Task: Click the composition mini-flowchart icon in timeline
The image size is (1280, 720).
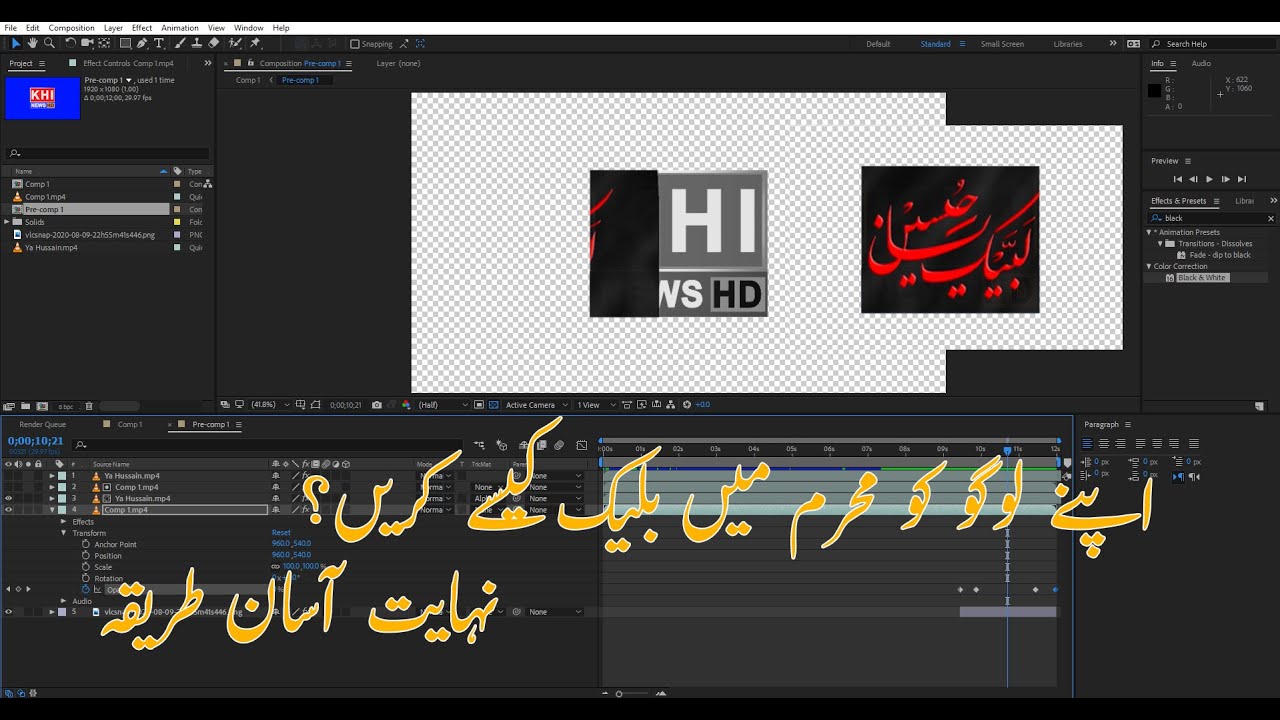Action: pyautogui.click(x=481, y=445)
